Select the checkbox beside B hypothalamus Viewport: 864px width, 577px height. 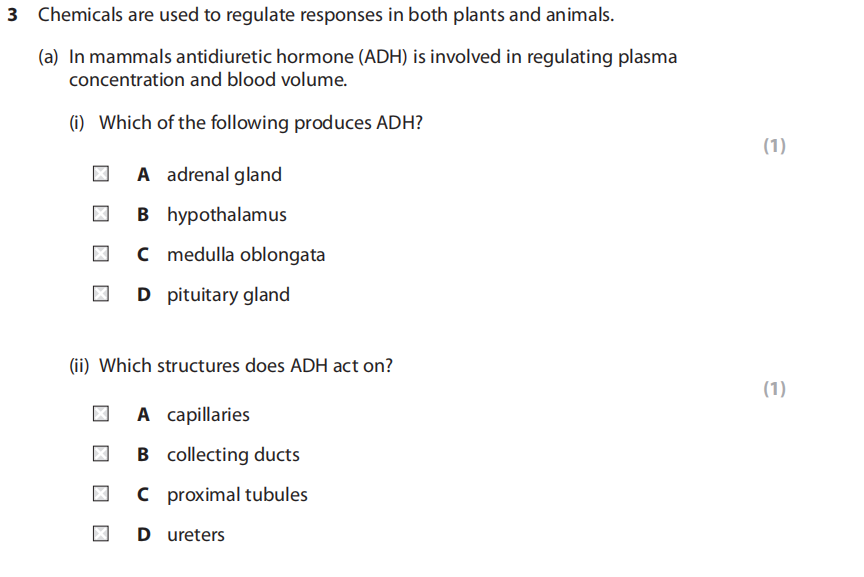(x=101, y=215)
